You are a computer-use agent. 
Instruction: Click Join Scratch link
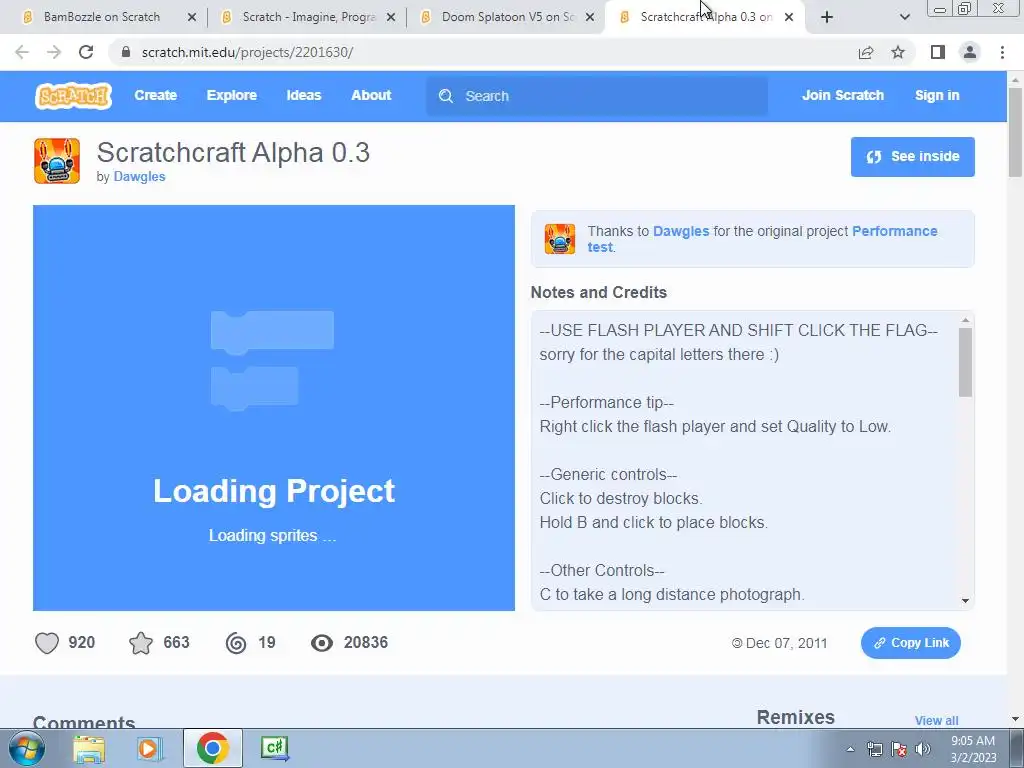point(842,95)
